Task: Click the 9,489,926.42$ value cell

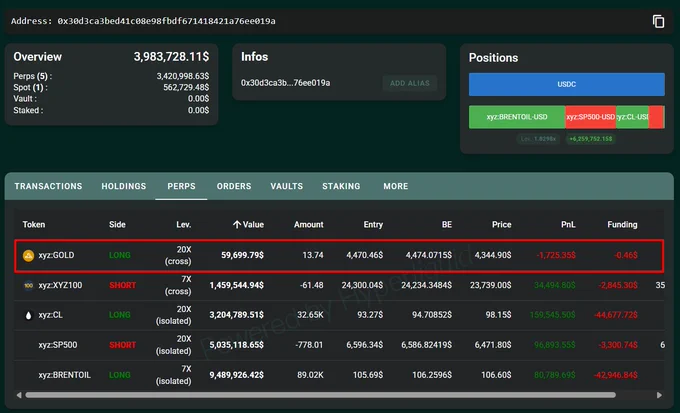Action: [x=237, y=375]
